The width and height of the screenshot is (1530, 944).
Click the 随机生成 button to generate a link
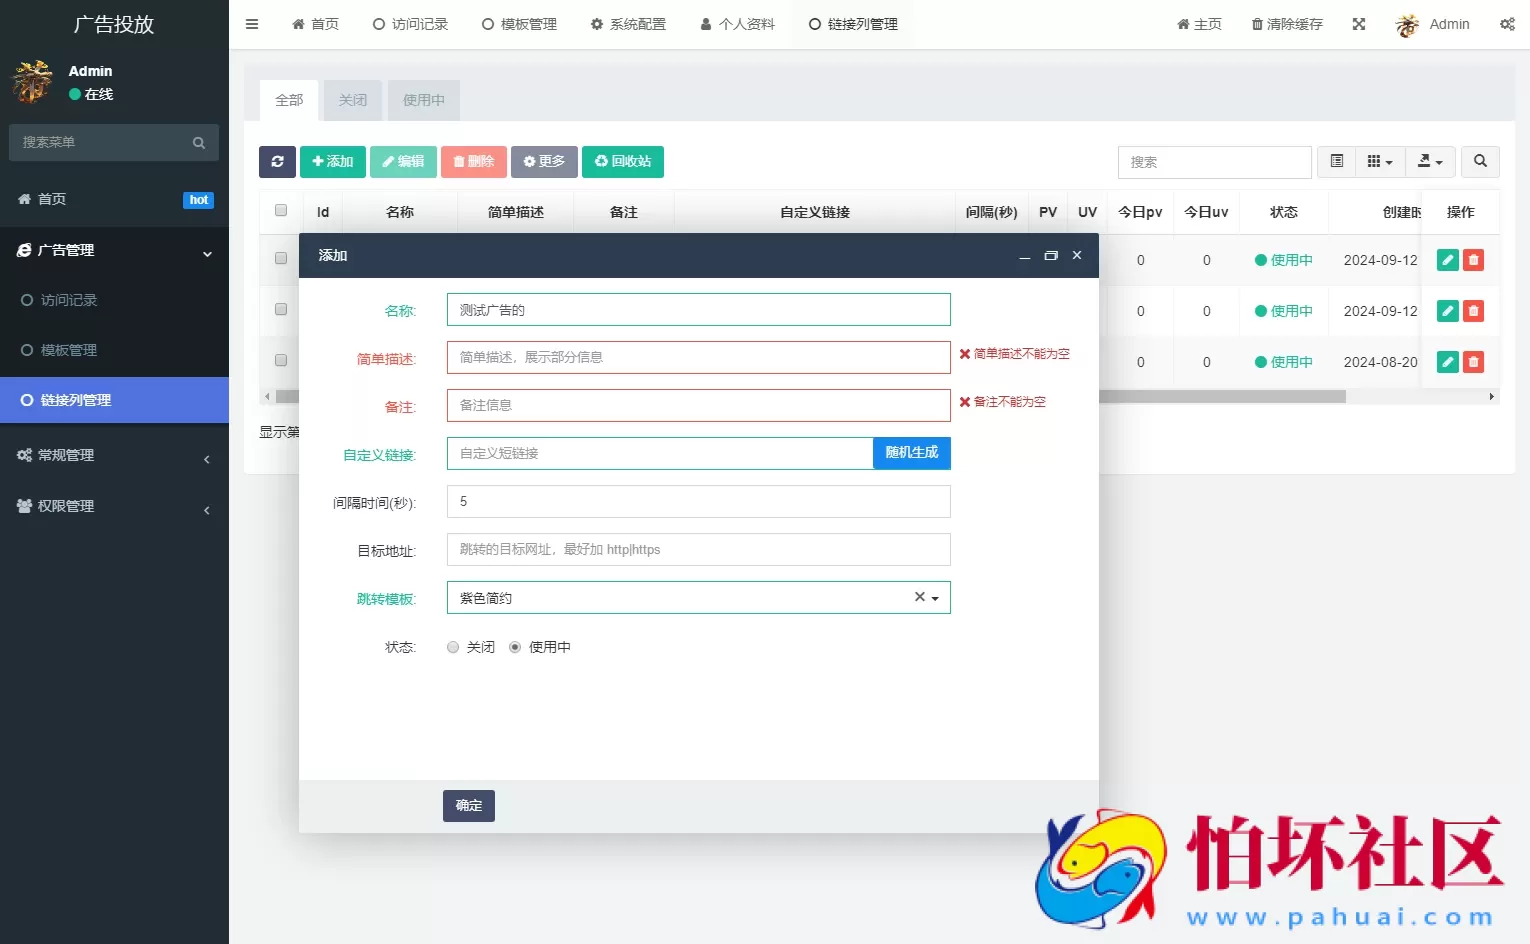click(x=911, y=453)
